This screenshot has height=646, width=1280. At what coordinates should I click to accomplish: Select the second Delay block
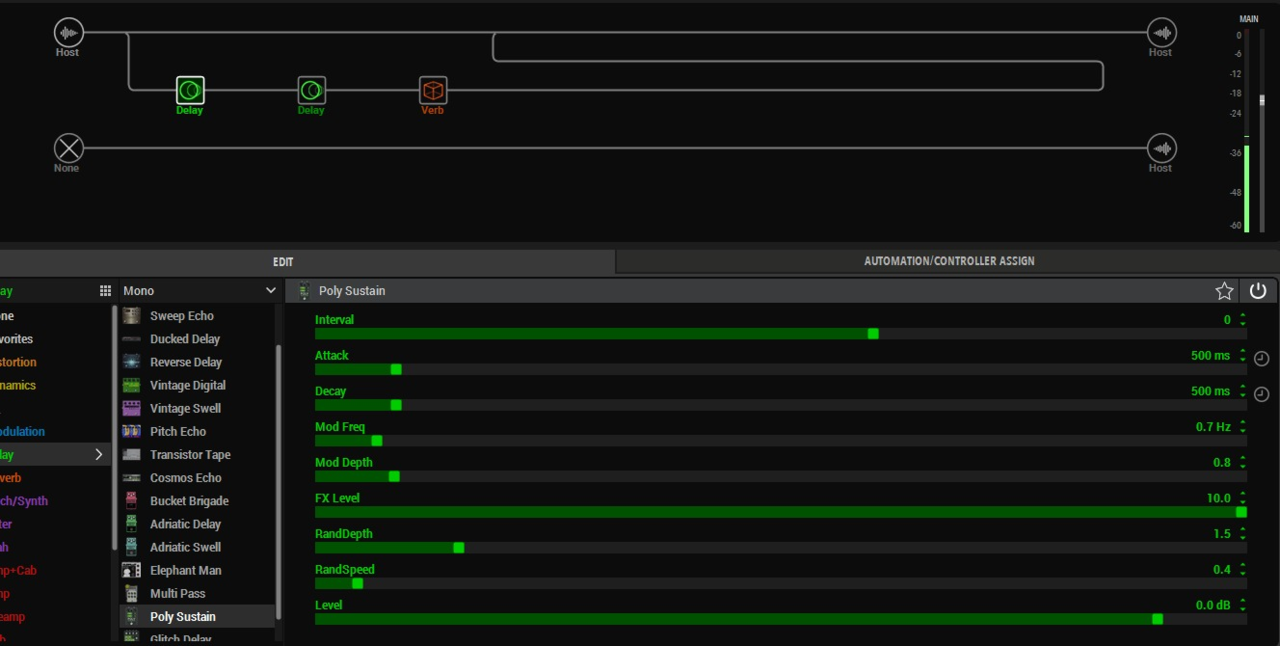(x=311, y=91)
